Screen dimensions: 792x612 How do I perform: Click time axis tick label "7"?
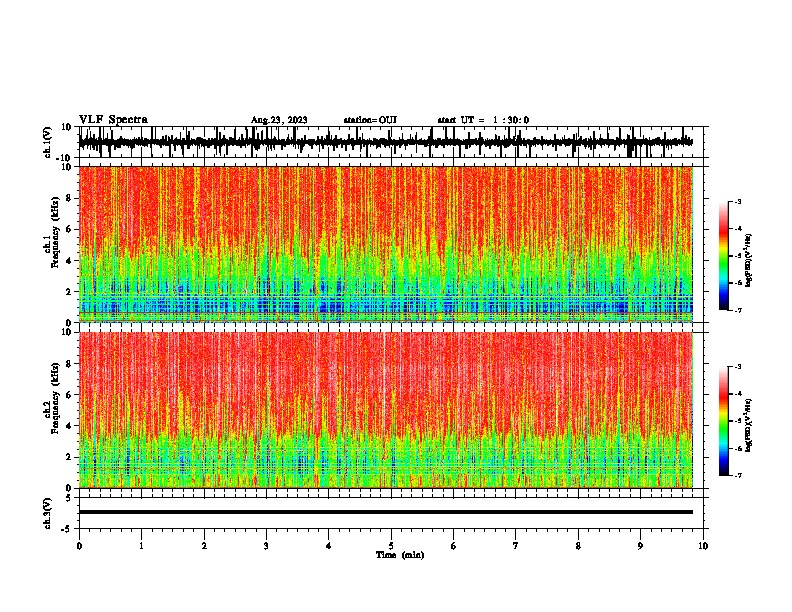pos(516,546)
